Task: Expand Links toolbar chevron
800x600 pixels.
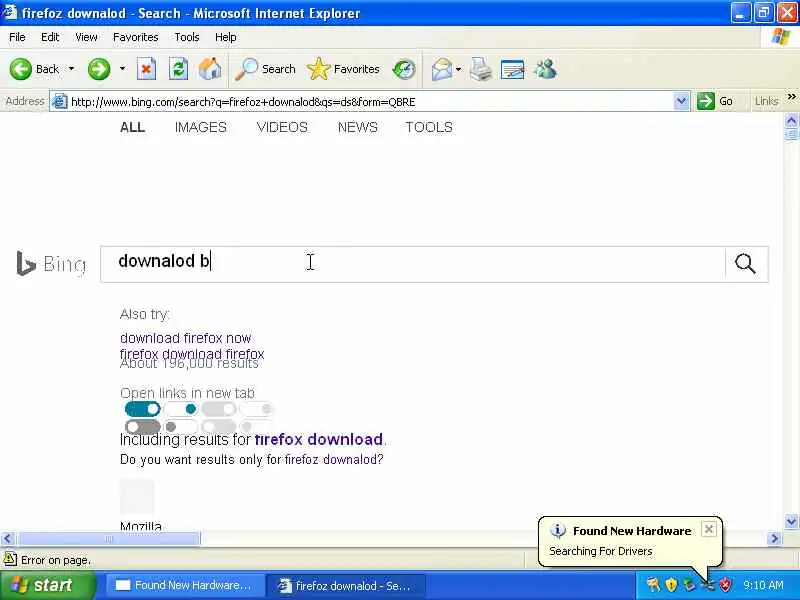Action: (791, 97)
